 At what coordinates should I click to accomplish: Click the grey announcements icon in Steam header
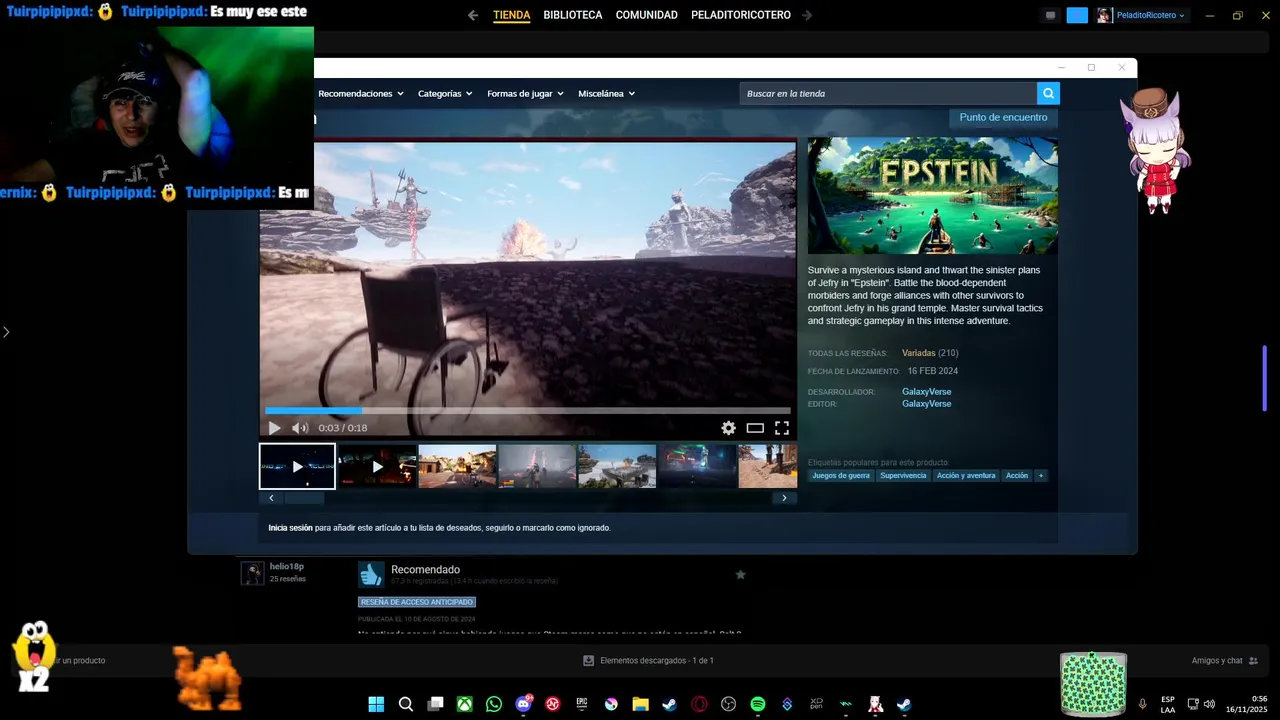pyautogui.click(x=1050, y=15)
